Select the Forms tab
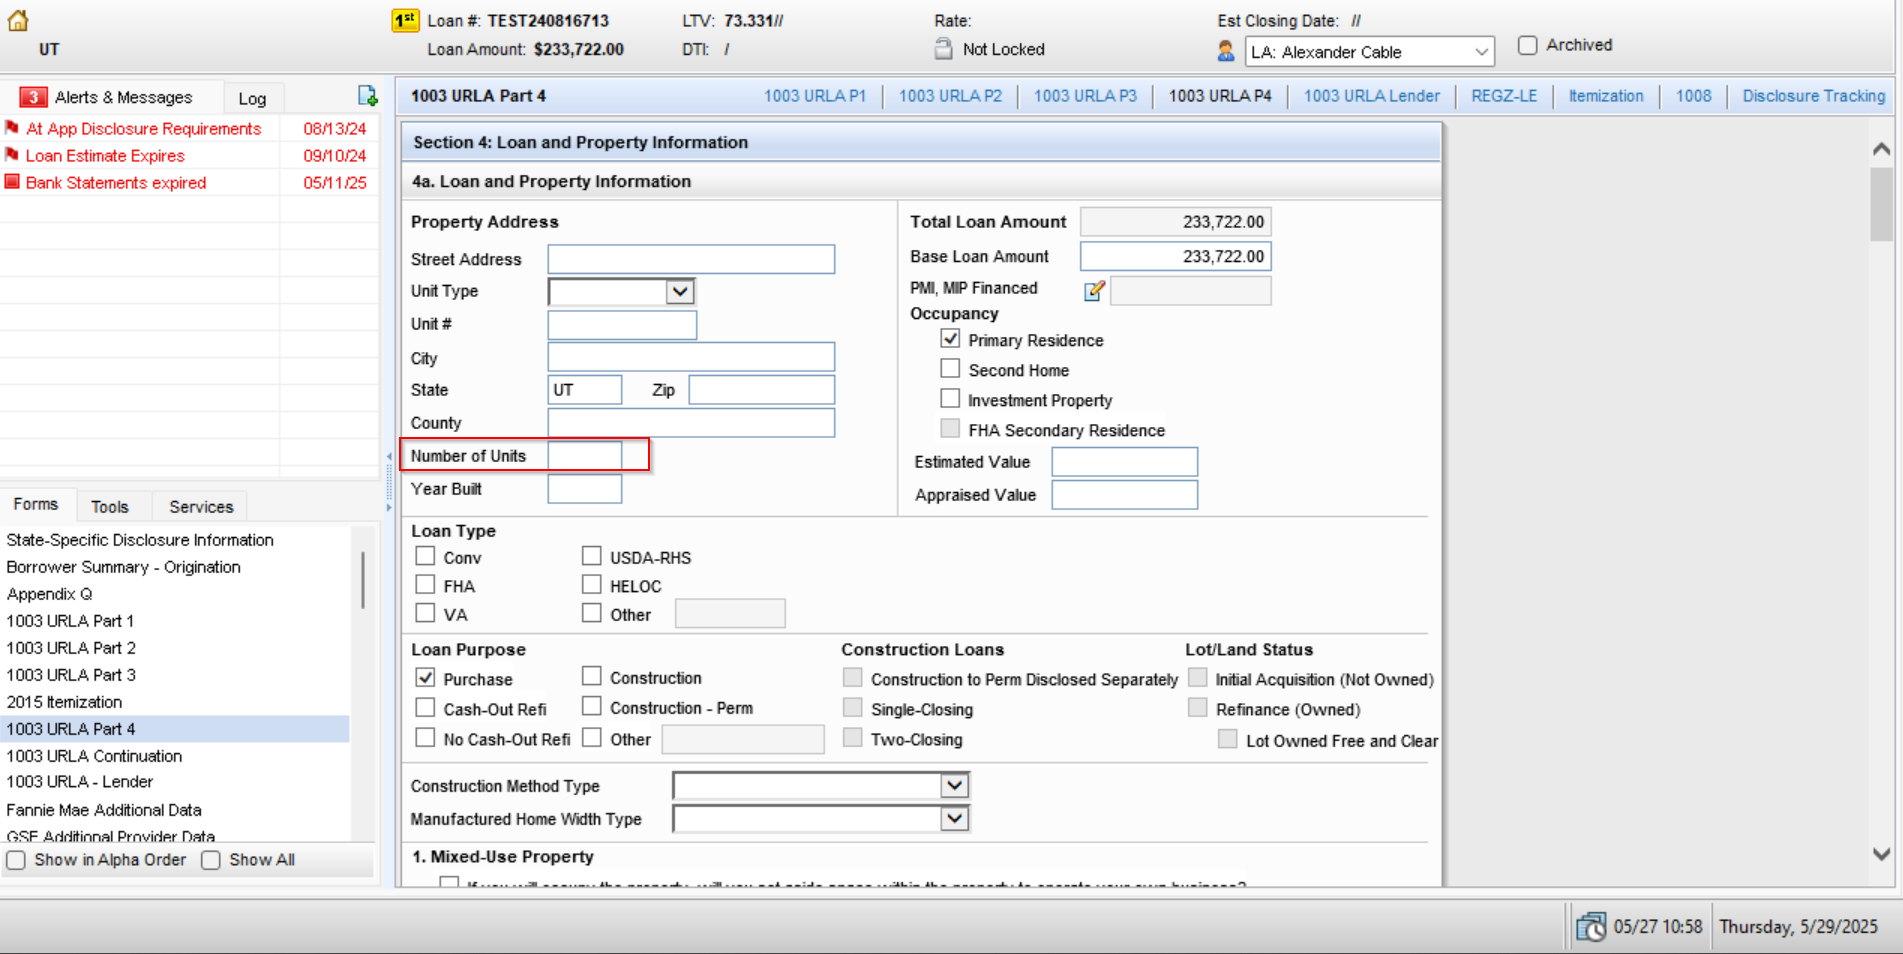The image size is (1903, 954). (x=36, y=505)
